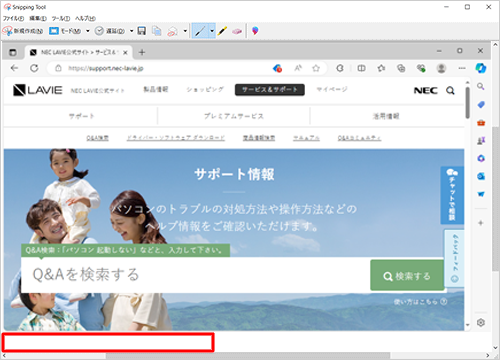Copy the snip using the copy icon
This screenshot has width=500, height=360.
click(x=157, y=31)
